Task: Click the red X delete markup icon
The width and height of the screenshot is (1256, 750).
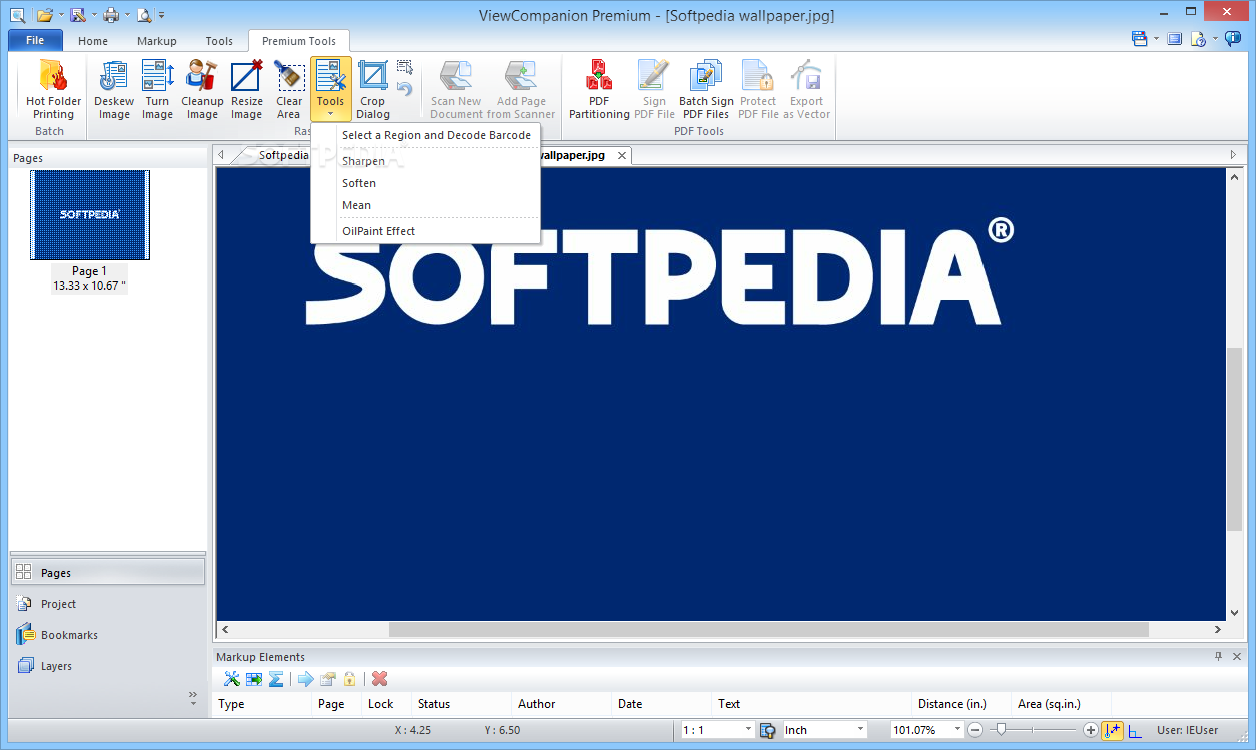Action: coord(379,679)
